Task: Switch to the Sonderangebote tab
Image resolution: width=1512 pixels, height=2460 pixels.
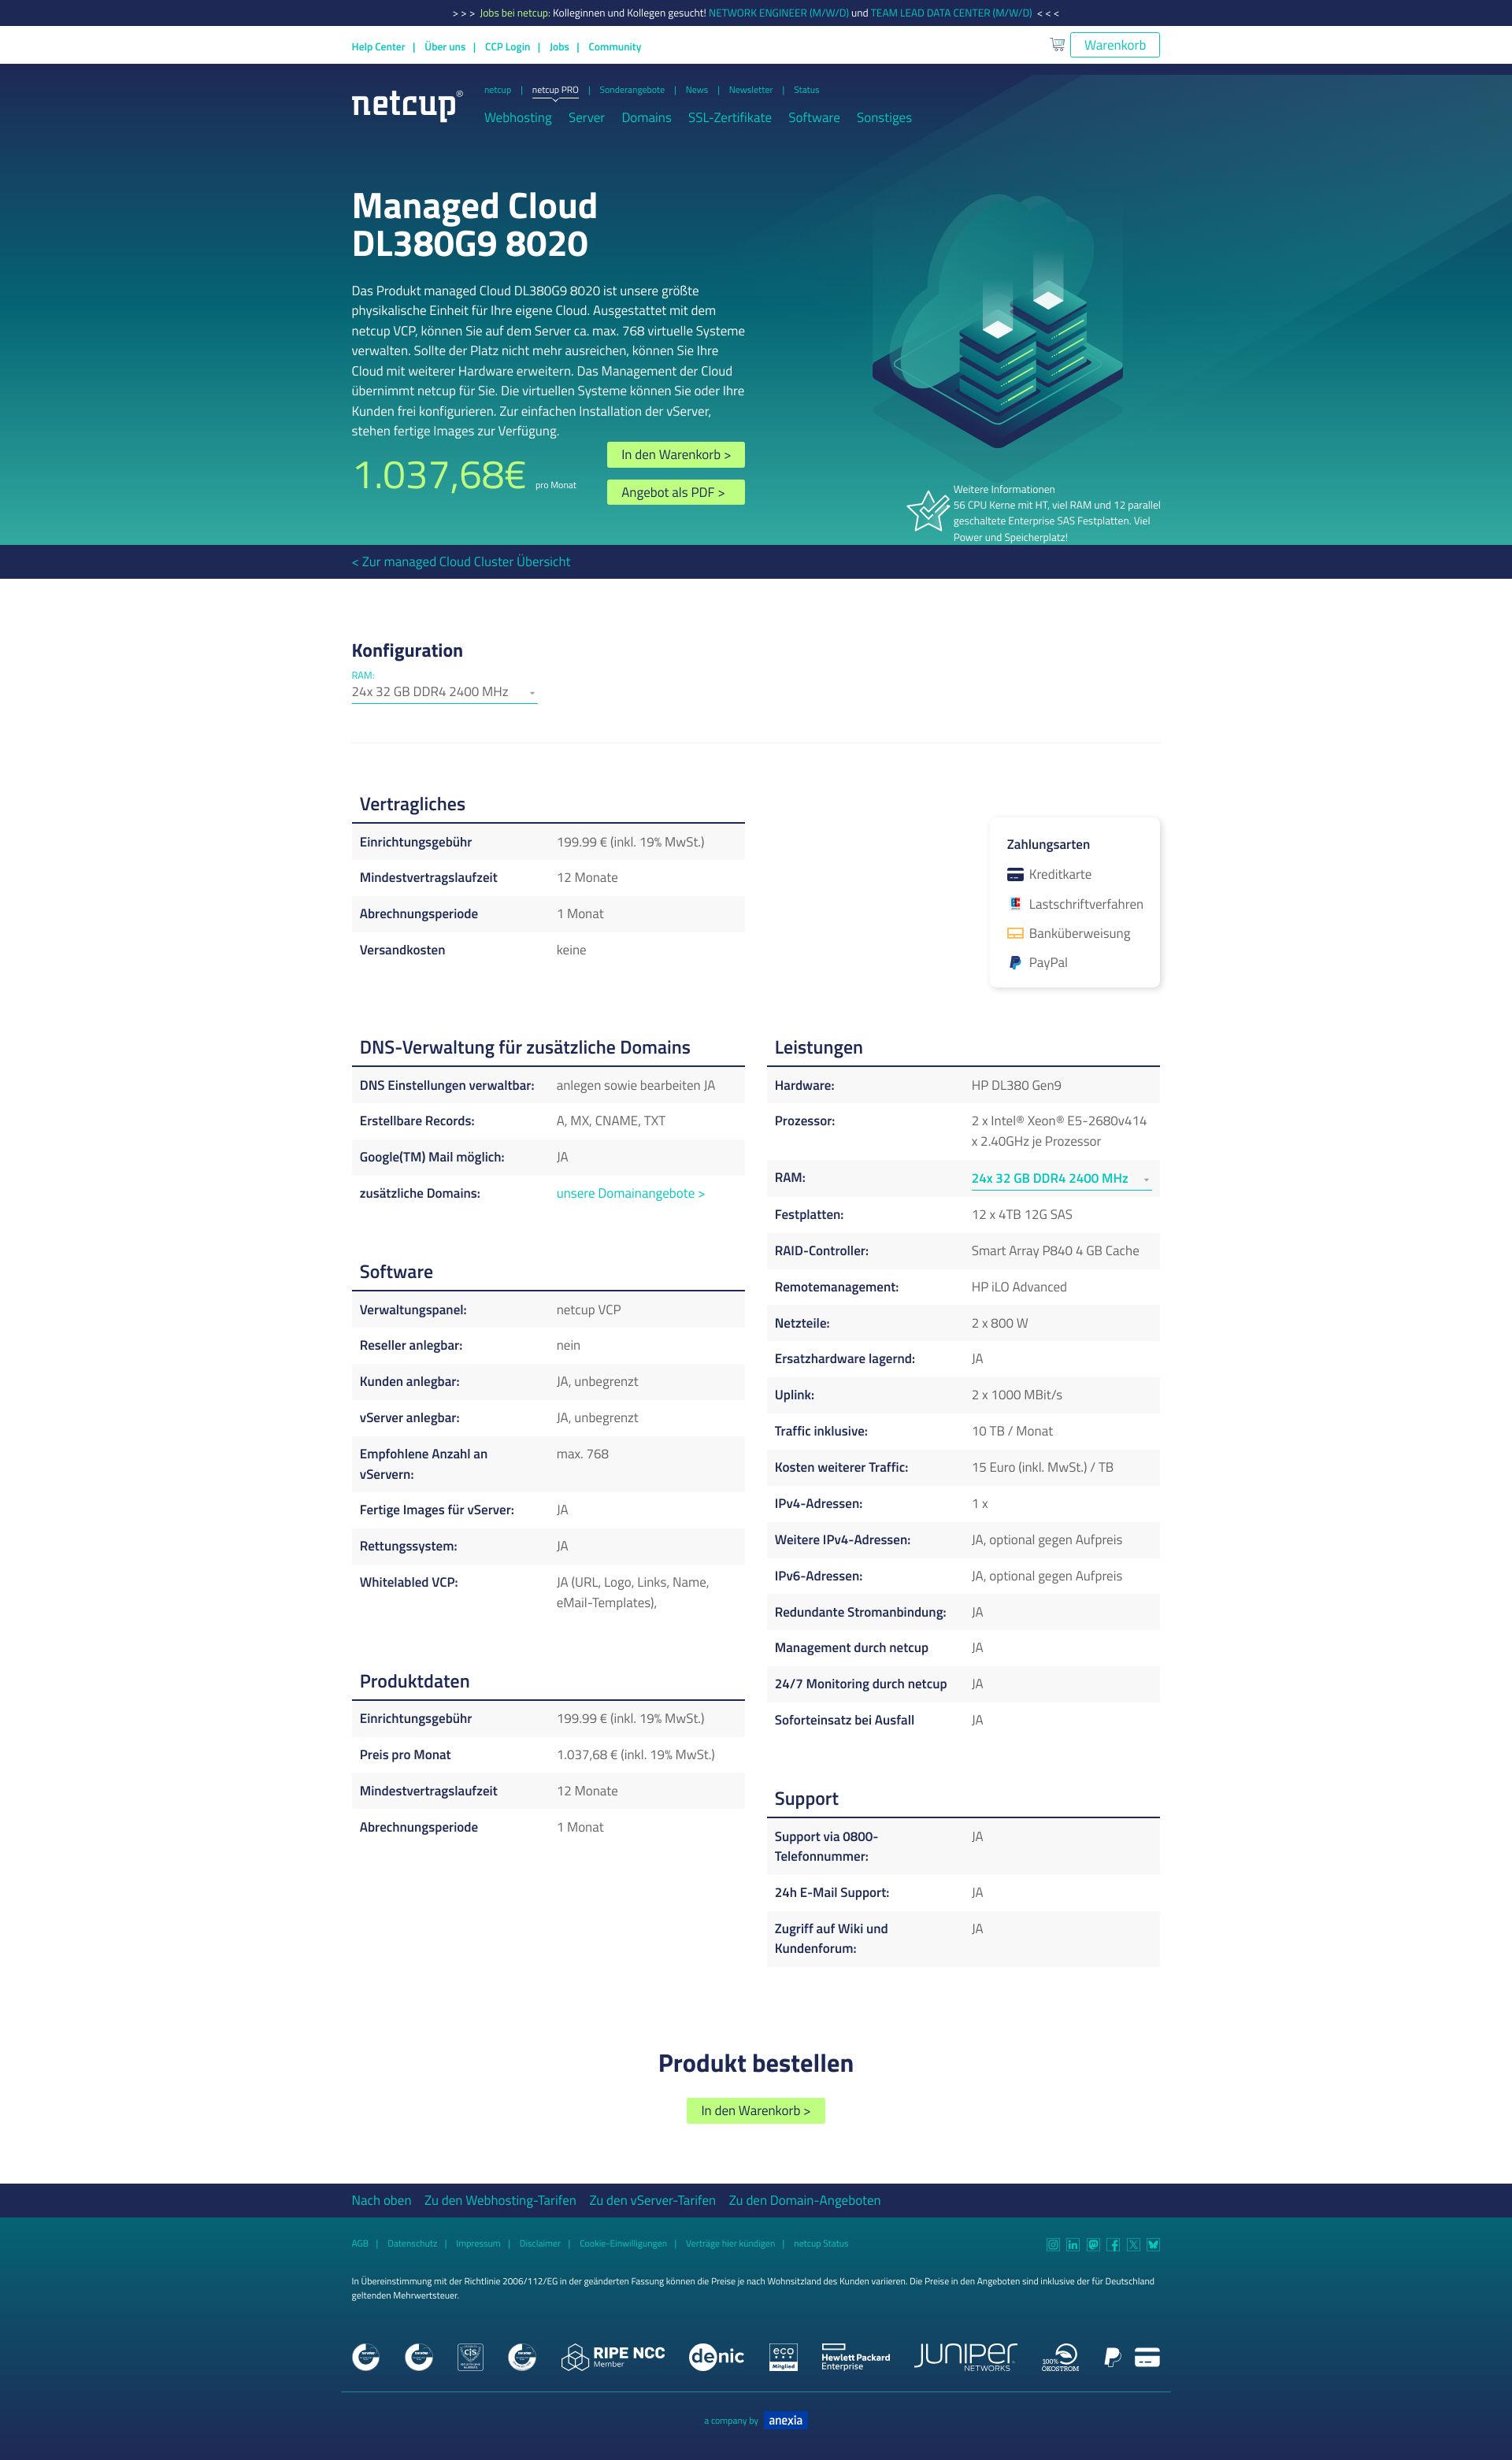Action: click(632, 90)
